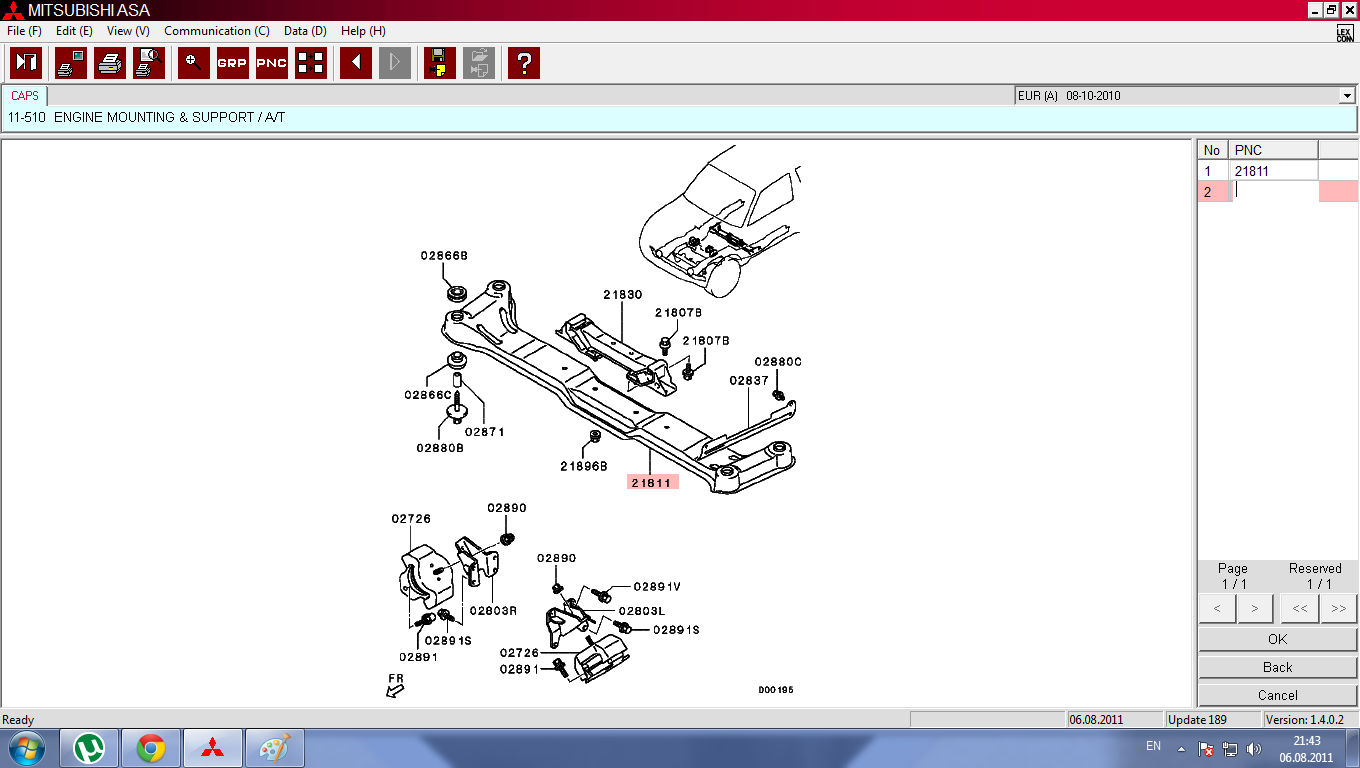1360x768 pixels.
Task: Select part label 02803R in diagram
Action: point(493,610)
